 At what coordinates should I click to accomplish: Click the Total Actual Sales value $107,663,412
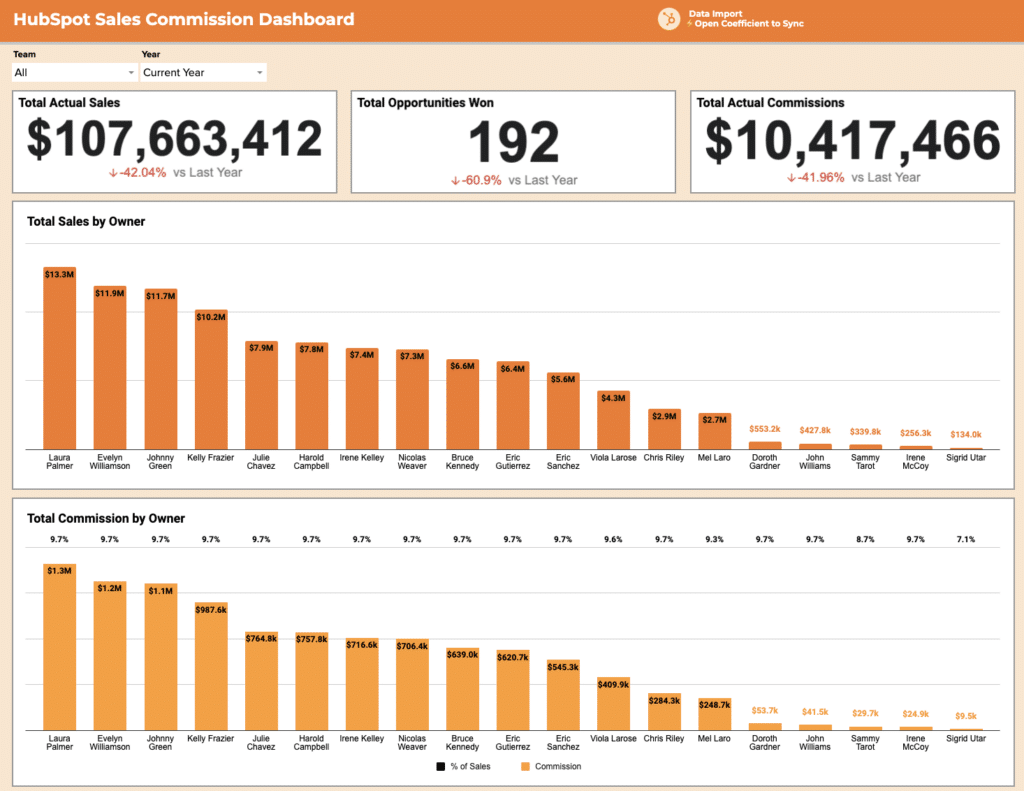pyautogui.click(x=174, y=138)
